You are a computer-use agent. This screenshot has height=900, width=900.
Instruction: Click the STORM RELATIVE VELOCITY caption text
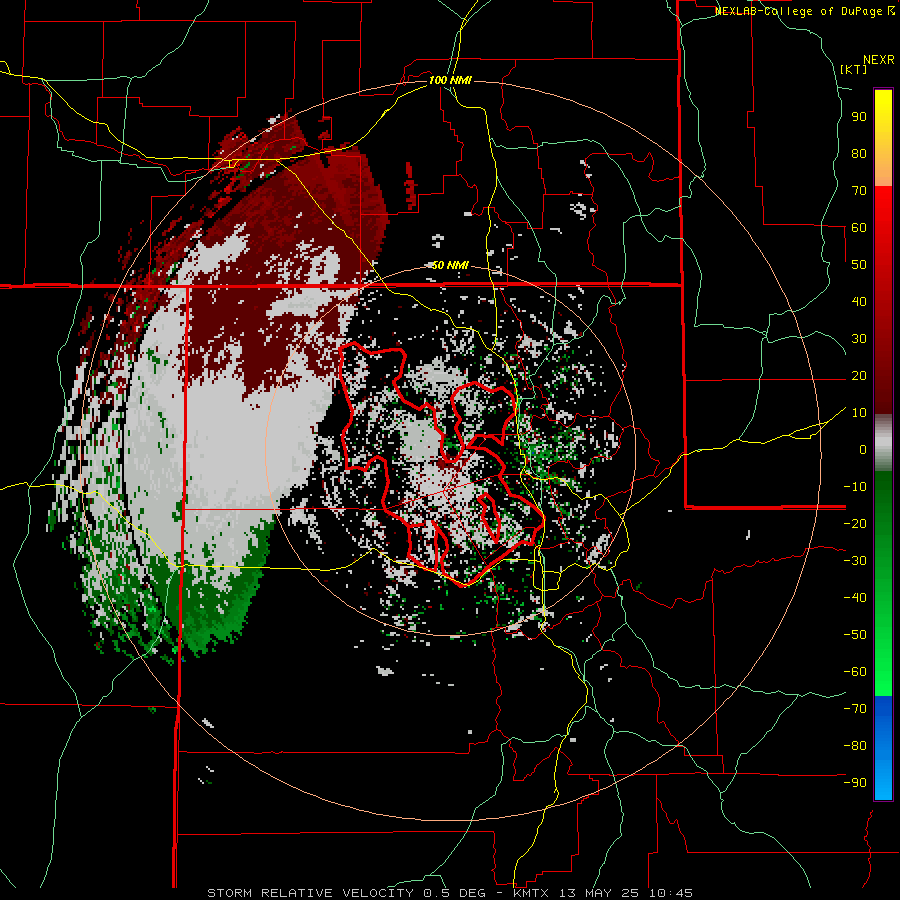coord(313,893)
